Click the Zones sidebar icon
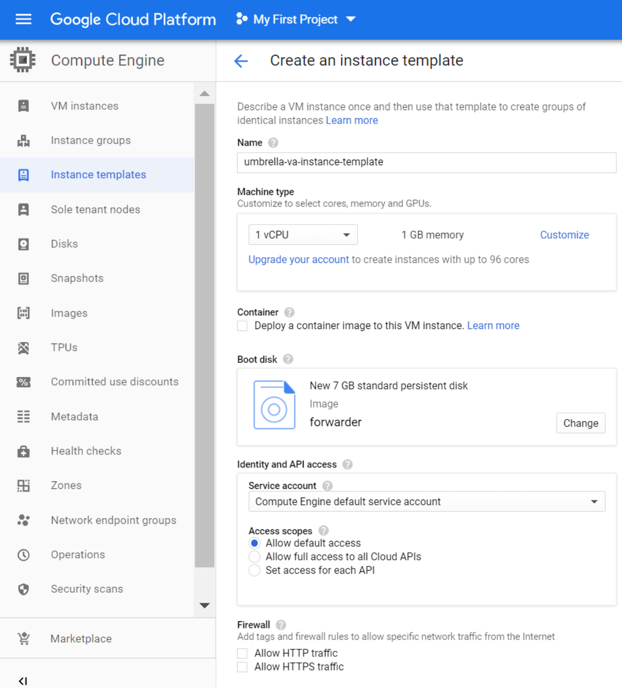 [x=23, y=485]
